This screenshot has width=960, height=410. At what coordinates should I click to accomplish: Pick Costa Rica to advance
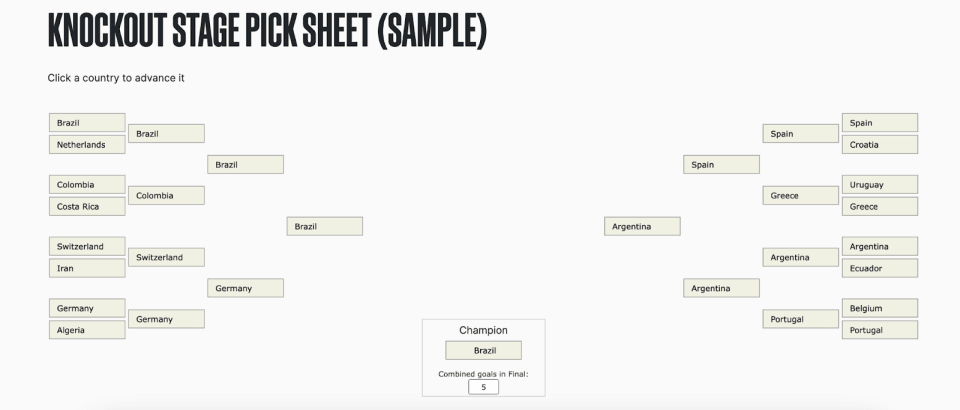[x=87, y=207]
